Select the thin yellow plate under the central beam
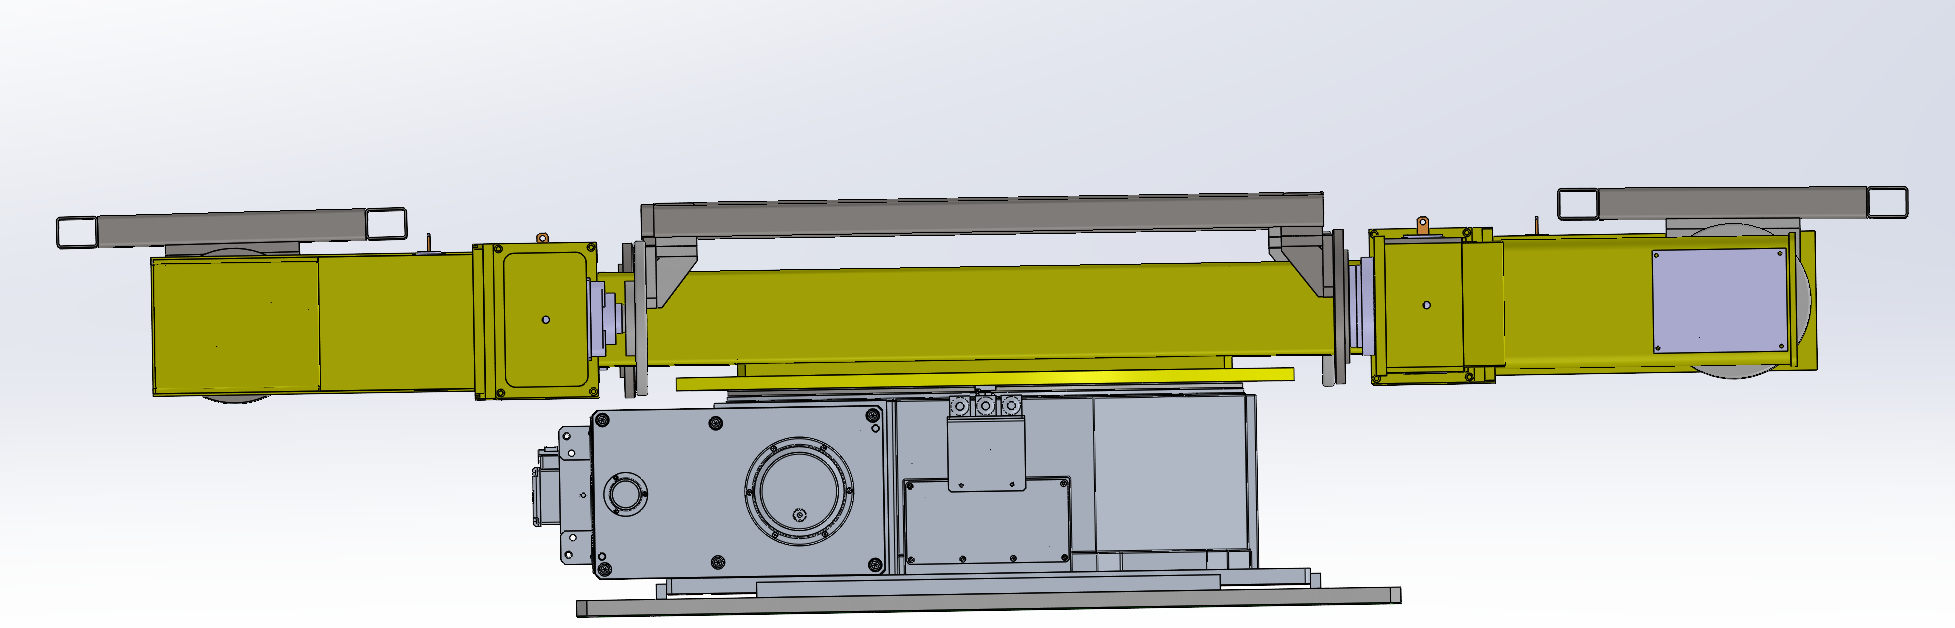The width and height of the screenshot is (1955, 628). point(985,378)
